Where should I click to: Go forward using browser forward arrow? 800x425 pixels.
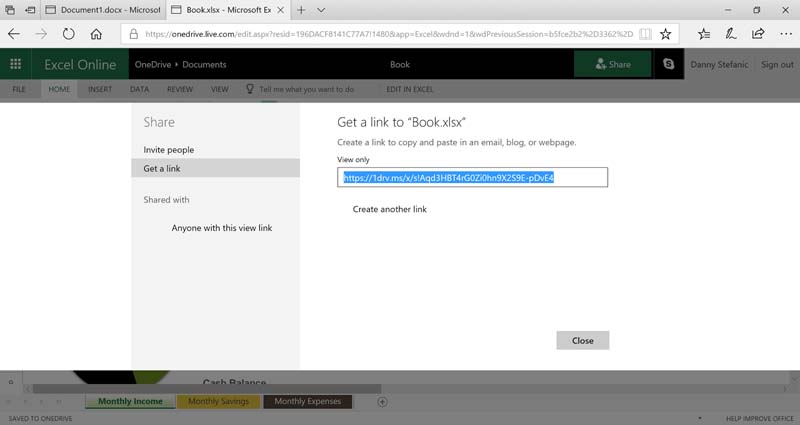tap(41, 34)
